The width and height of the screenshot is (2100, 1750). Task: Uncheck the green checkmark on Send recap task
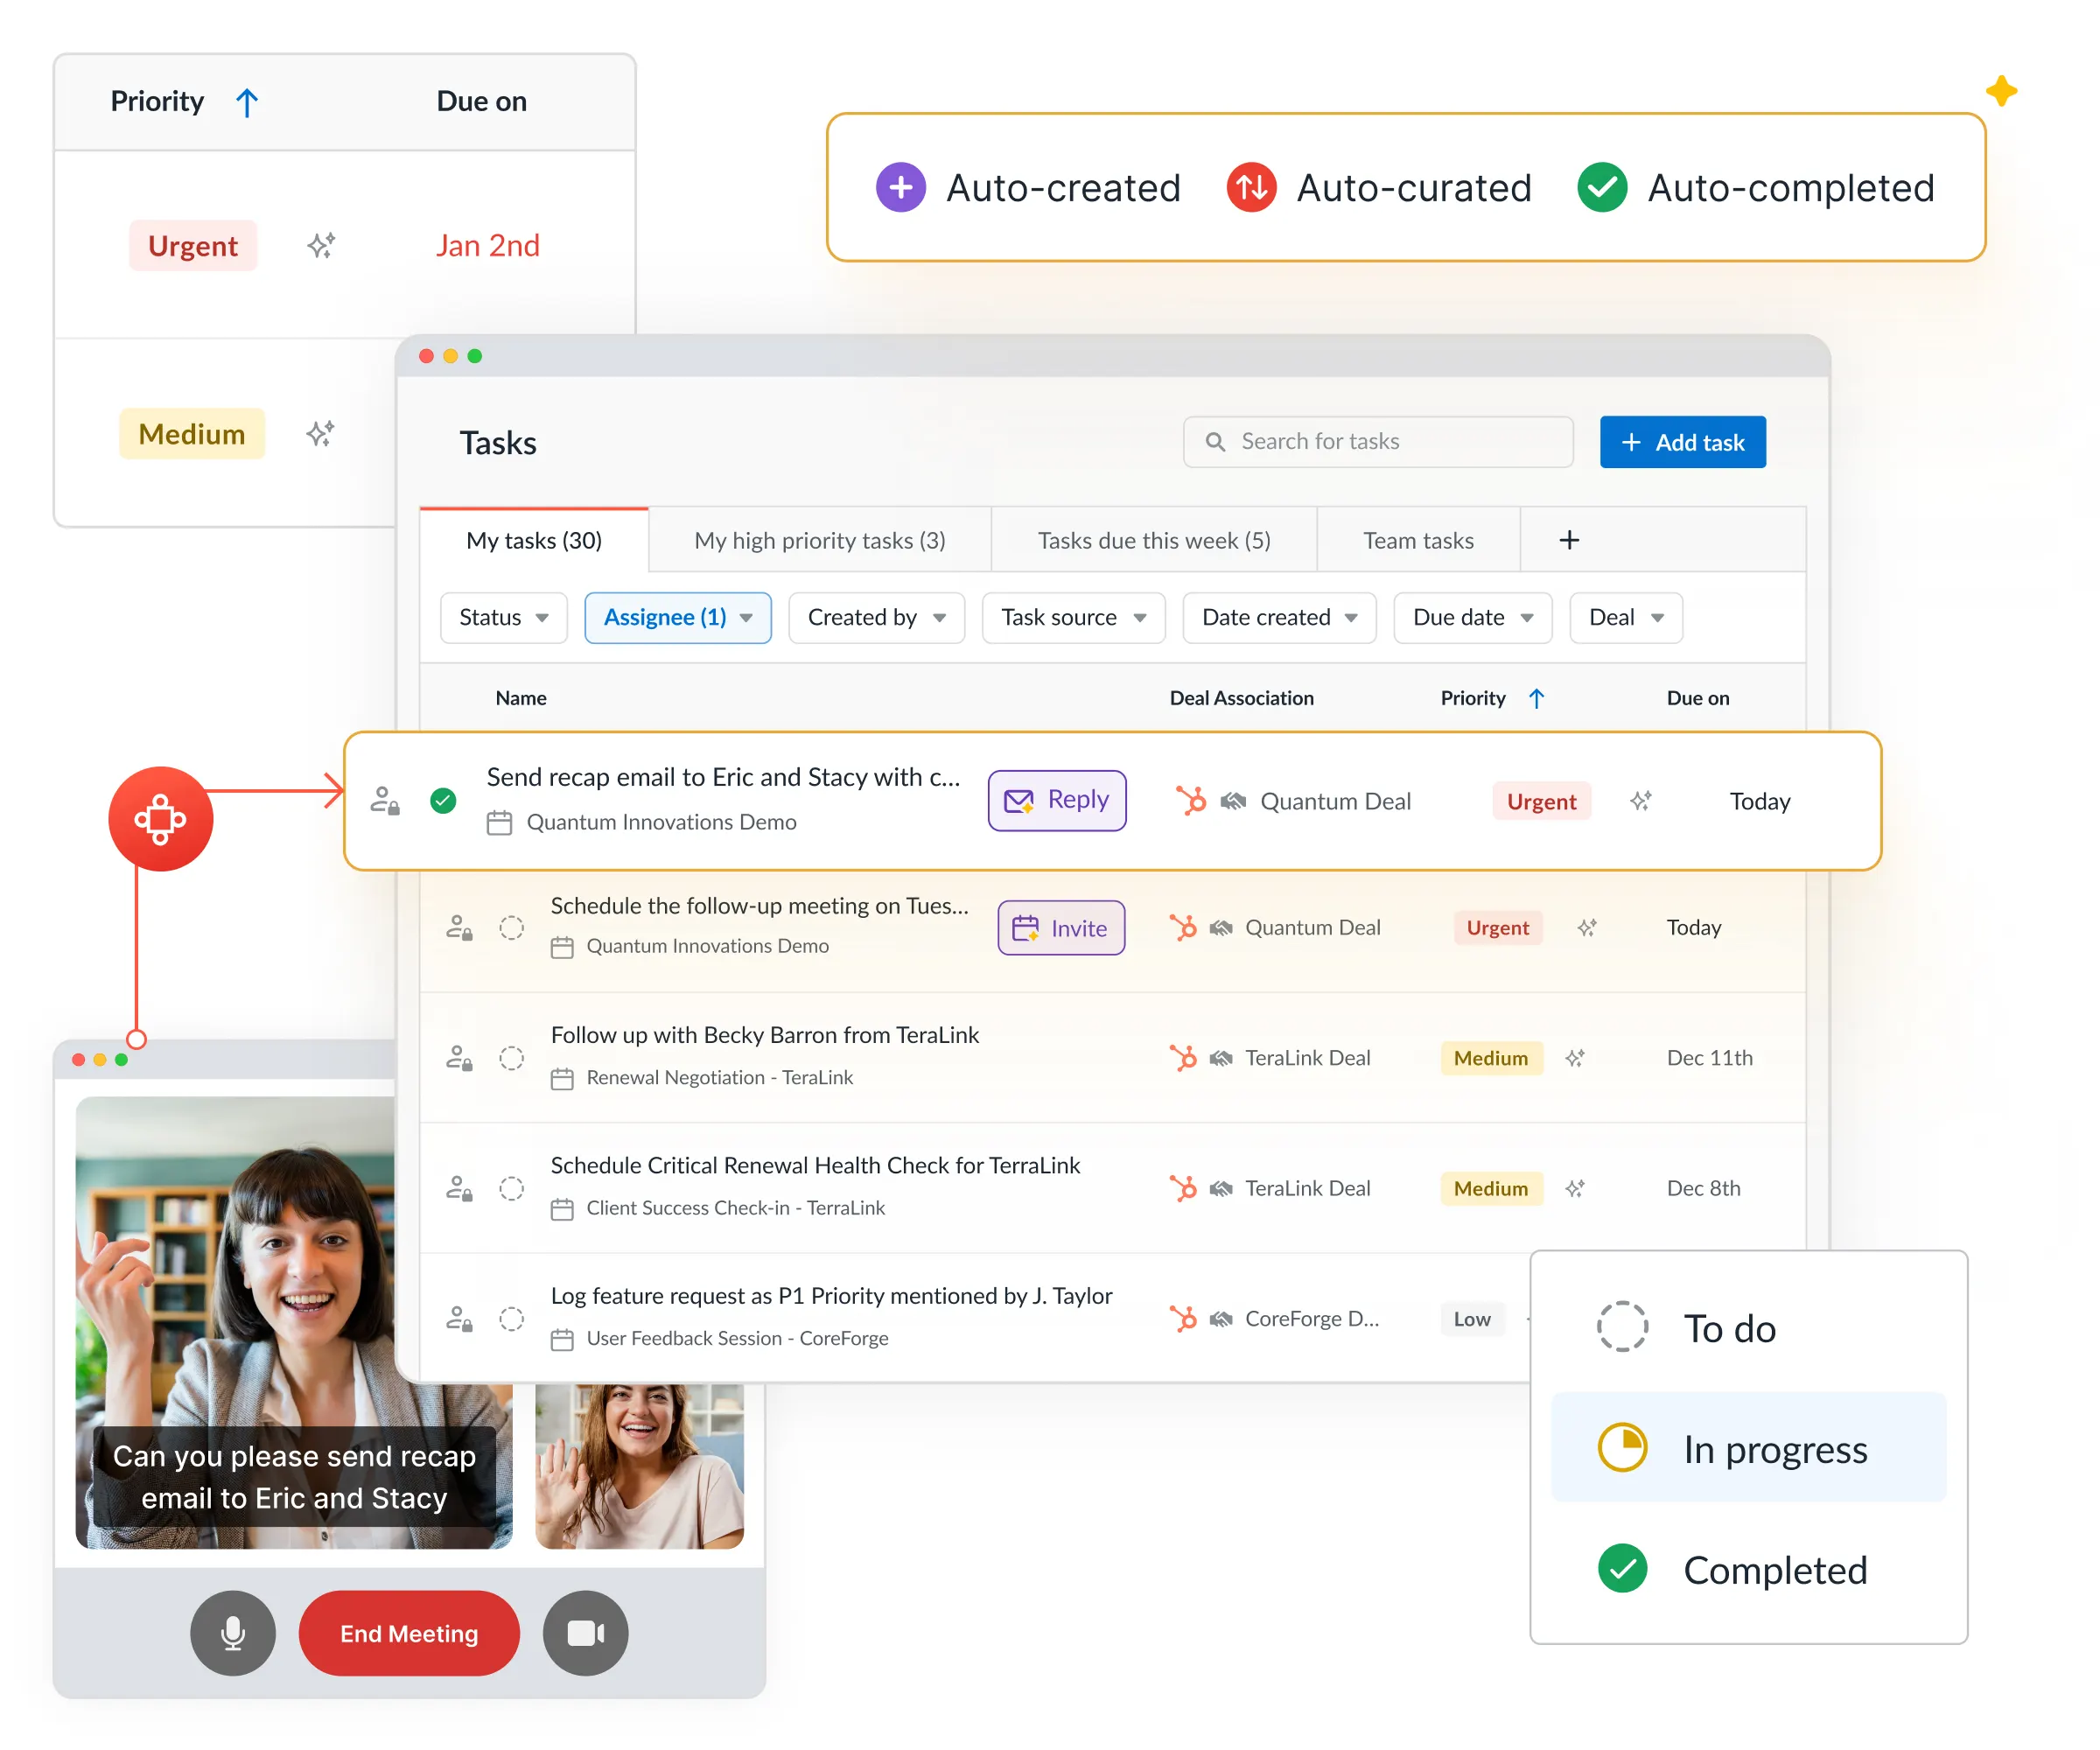(443, 800)
